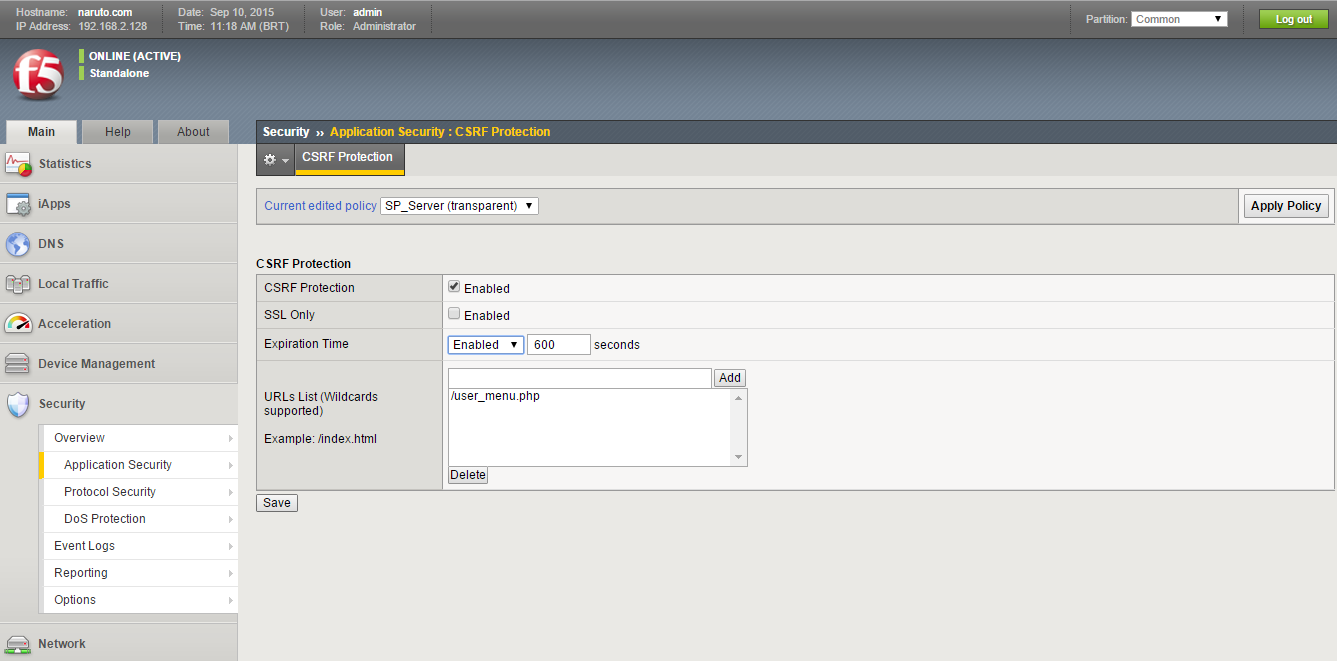Open the Acceleration gauge icon
This screenshot has width=1337, height=661.
pyautogui.click(x=18, y=324)
